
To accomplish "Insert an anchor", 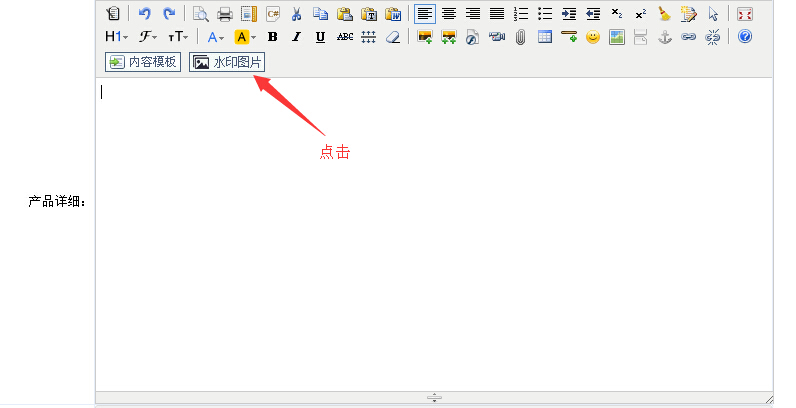I will tap(665, 37).
